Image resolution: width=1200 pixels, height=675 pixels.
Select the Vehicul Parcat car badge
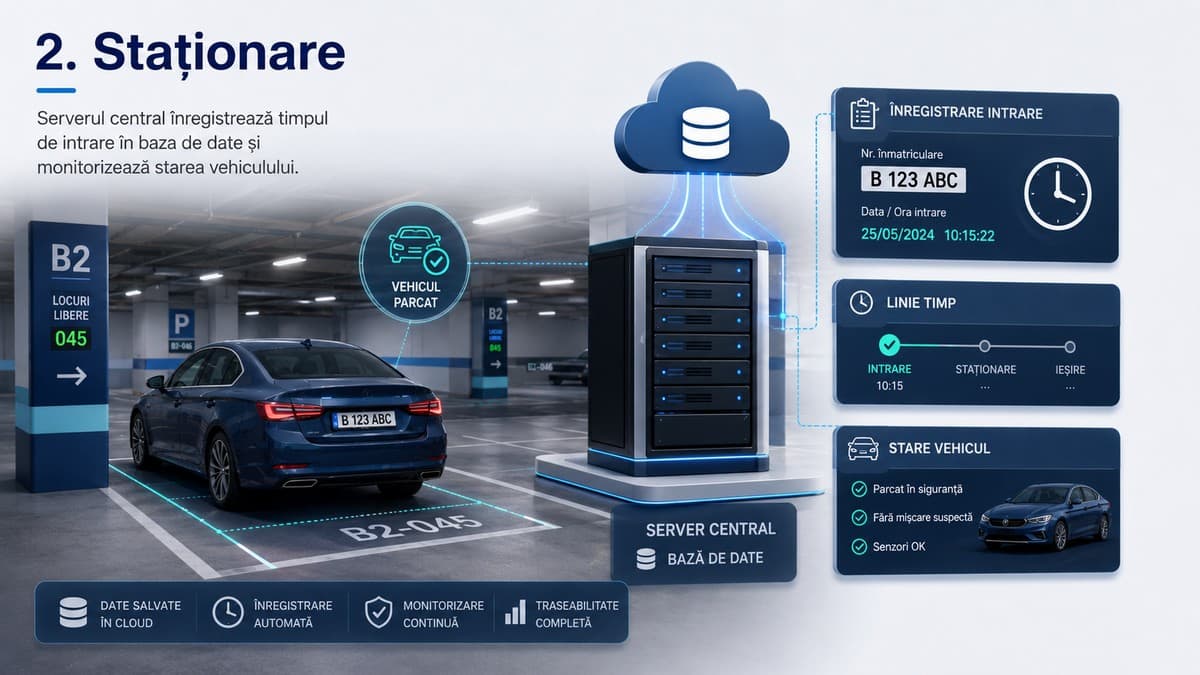click(x=416, y=261)
